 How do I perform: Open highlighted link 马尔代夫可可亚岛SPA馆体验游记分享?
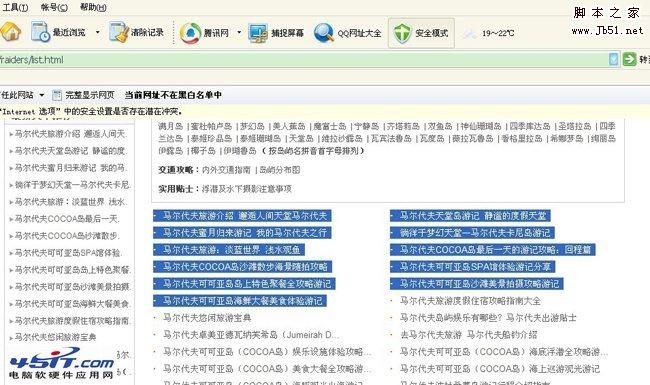pyautogui.click(x=475, y=267)
